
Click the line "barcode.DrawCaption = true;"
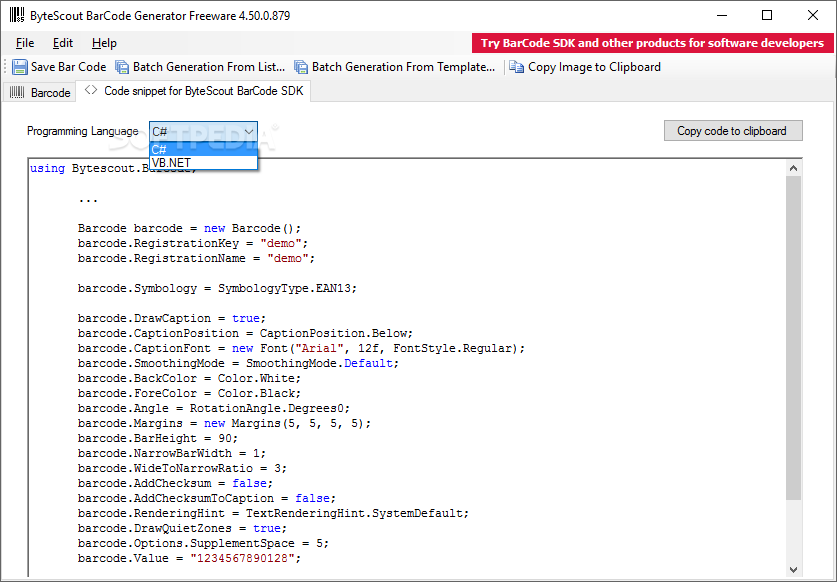coord(171,318)
